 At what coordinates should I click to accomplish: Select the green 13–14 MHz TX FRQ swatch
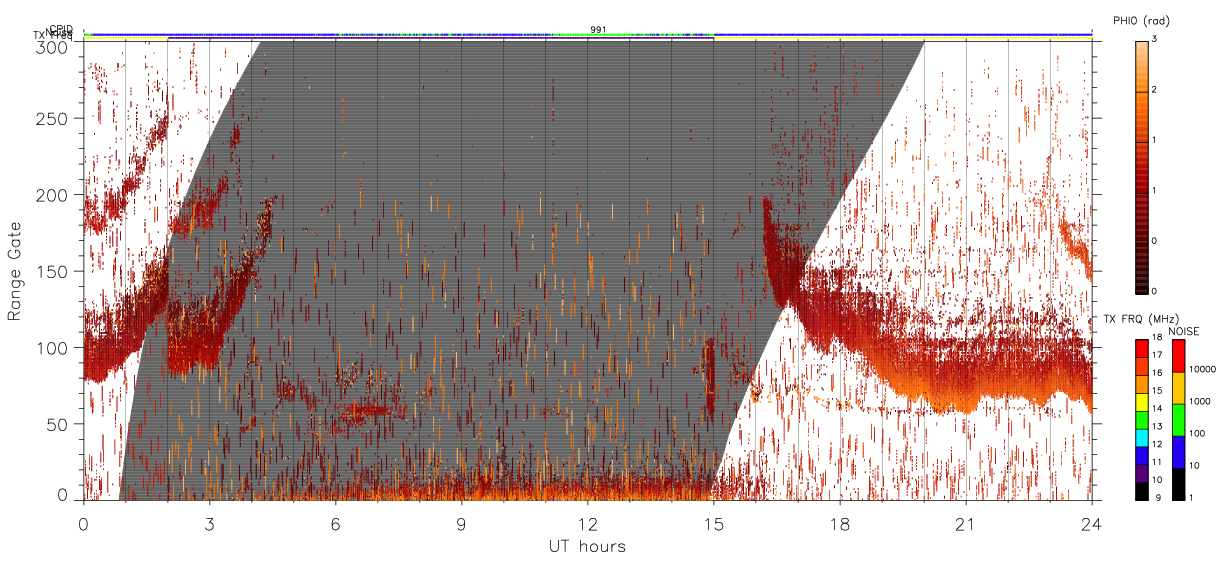coord(1141,419)
